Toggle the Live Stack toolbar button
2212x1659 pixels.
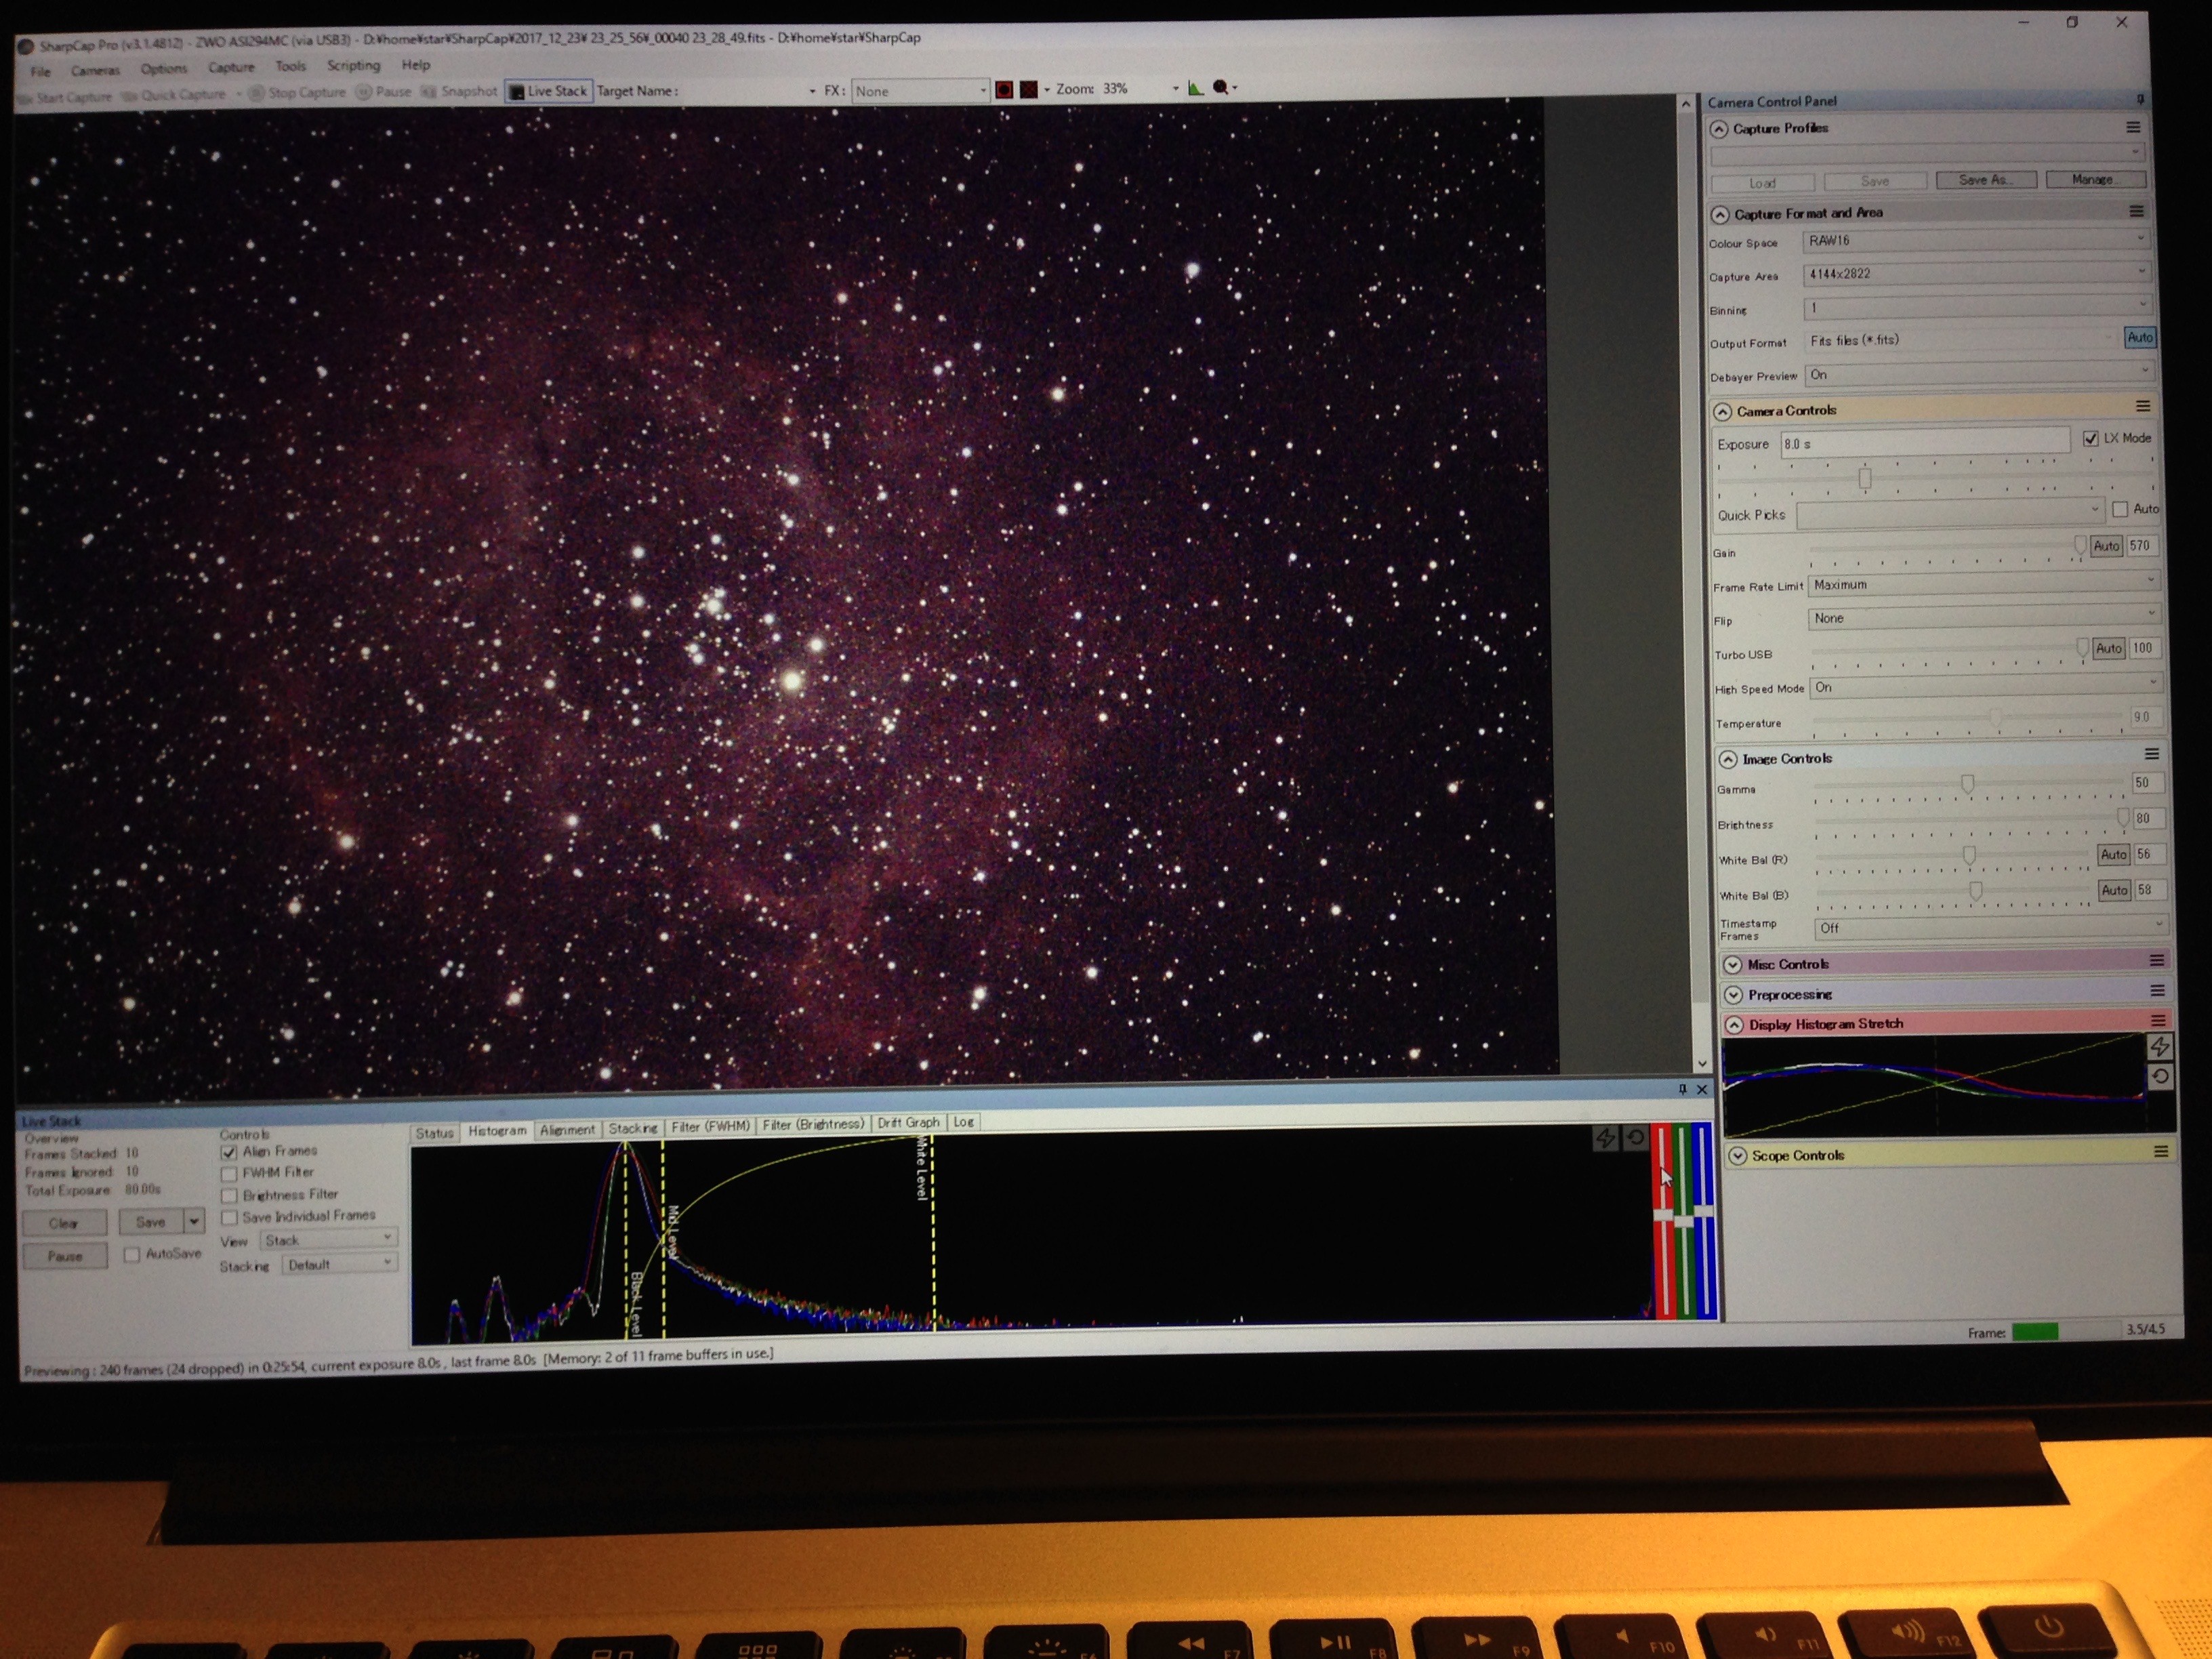[548, 91]
